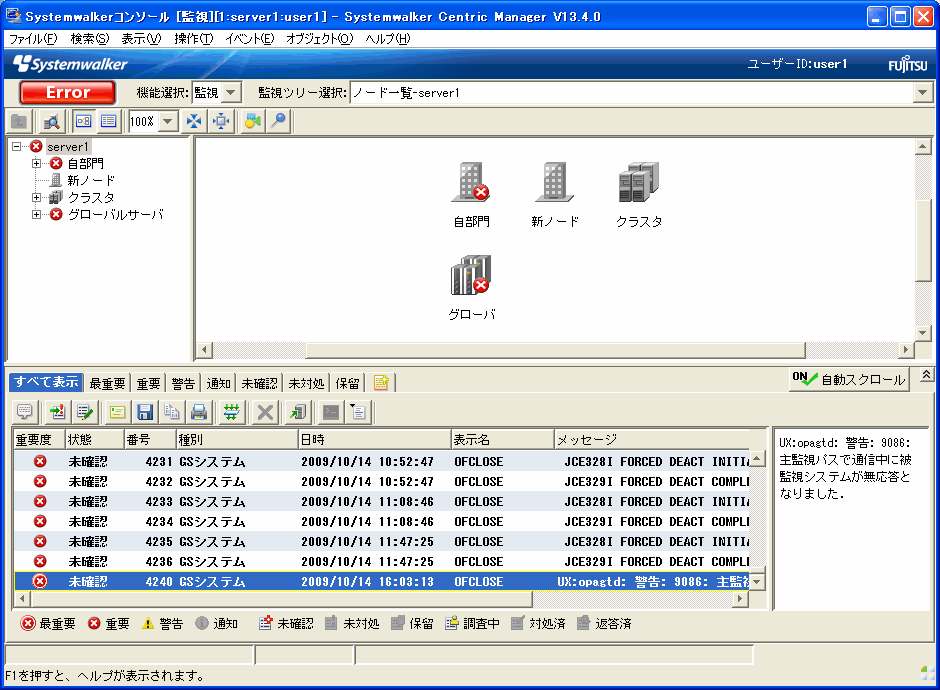The width and height of the screenshot is (940, 690).
Task: Switch to the 重要 tab
Action: 148,383
